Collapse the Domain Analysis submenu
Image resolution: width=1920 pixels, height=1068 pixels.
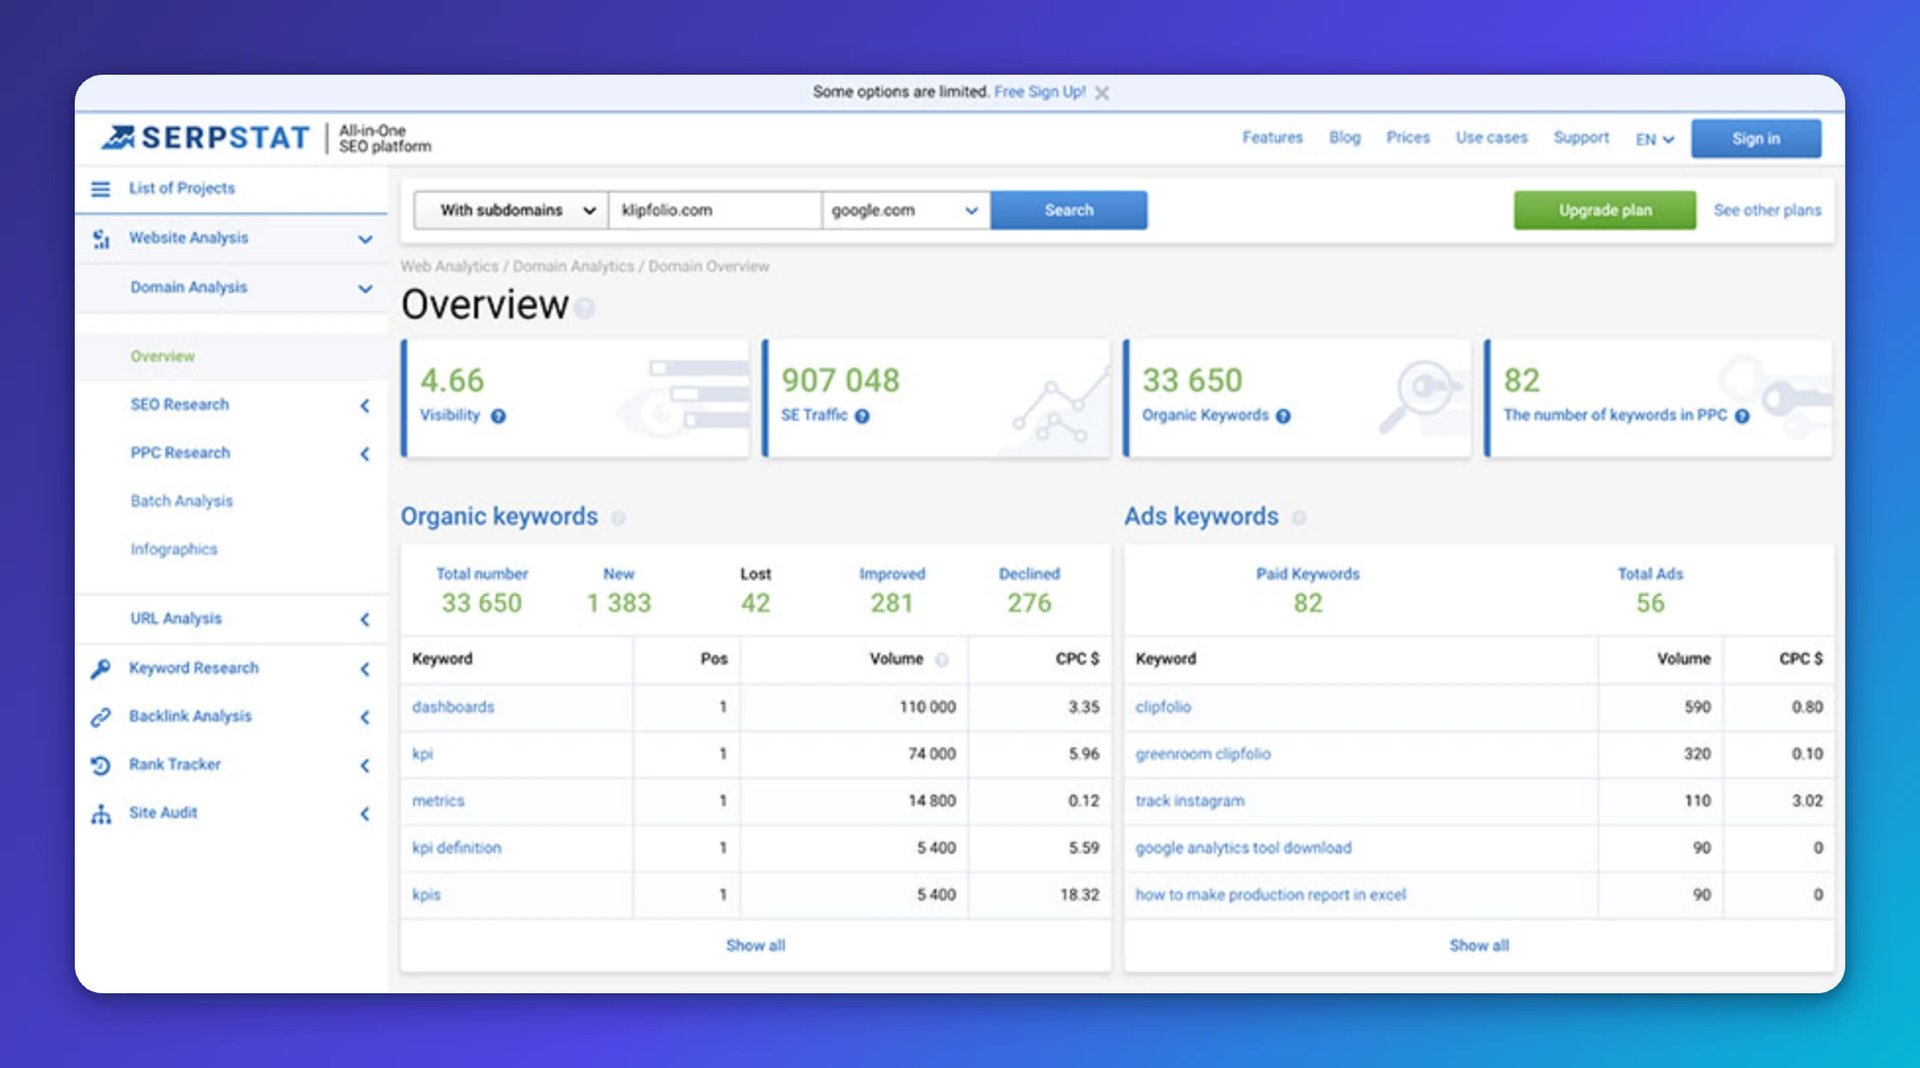point(365,288)
